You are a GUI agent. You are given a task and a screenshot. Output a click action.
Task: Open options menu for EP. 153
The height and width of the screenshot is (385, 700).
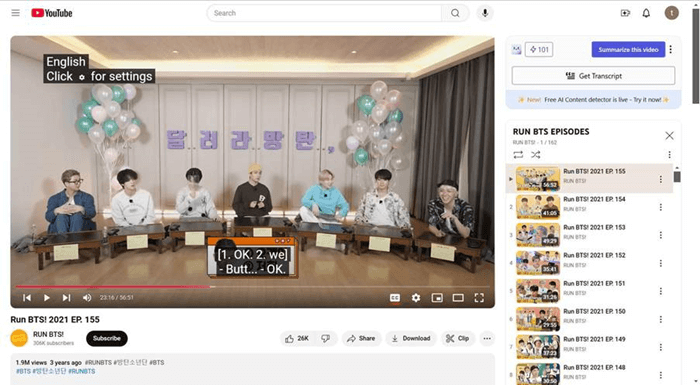(x=661, y=235)
